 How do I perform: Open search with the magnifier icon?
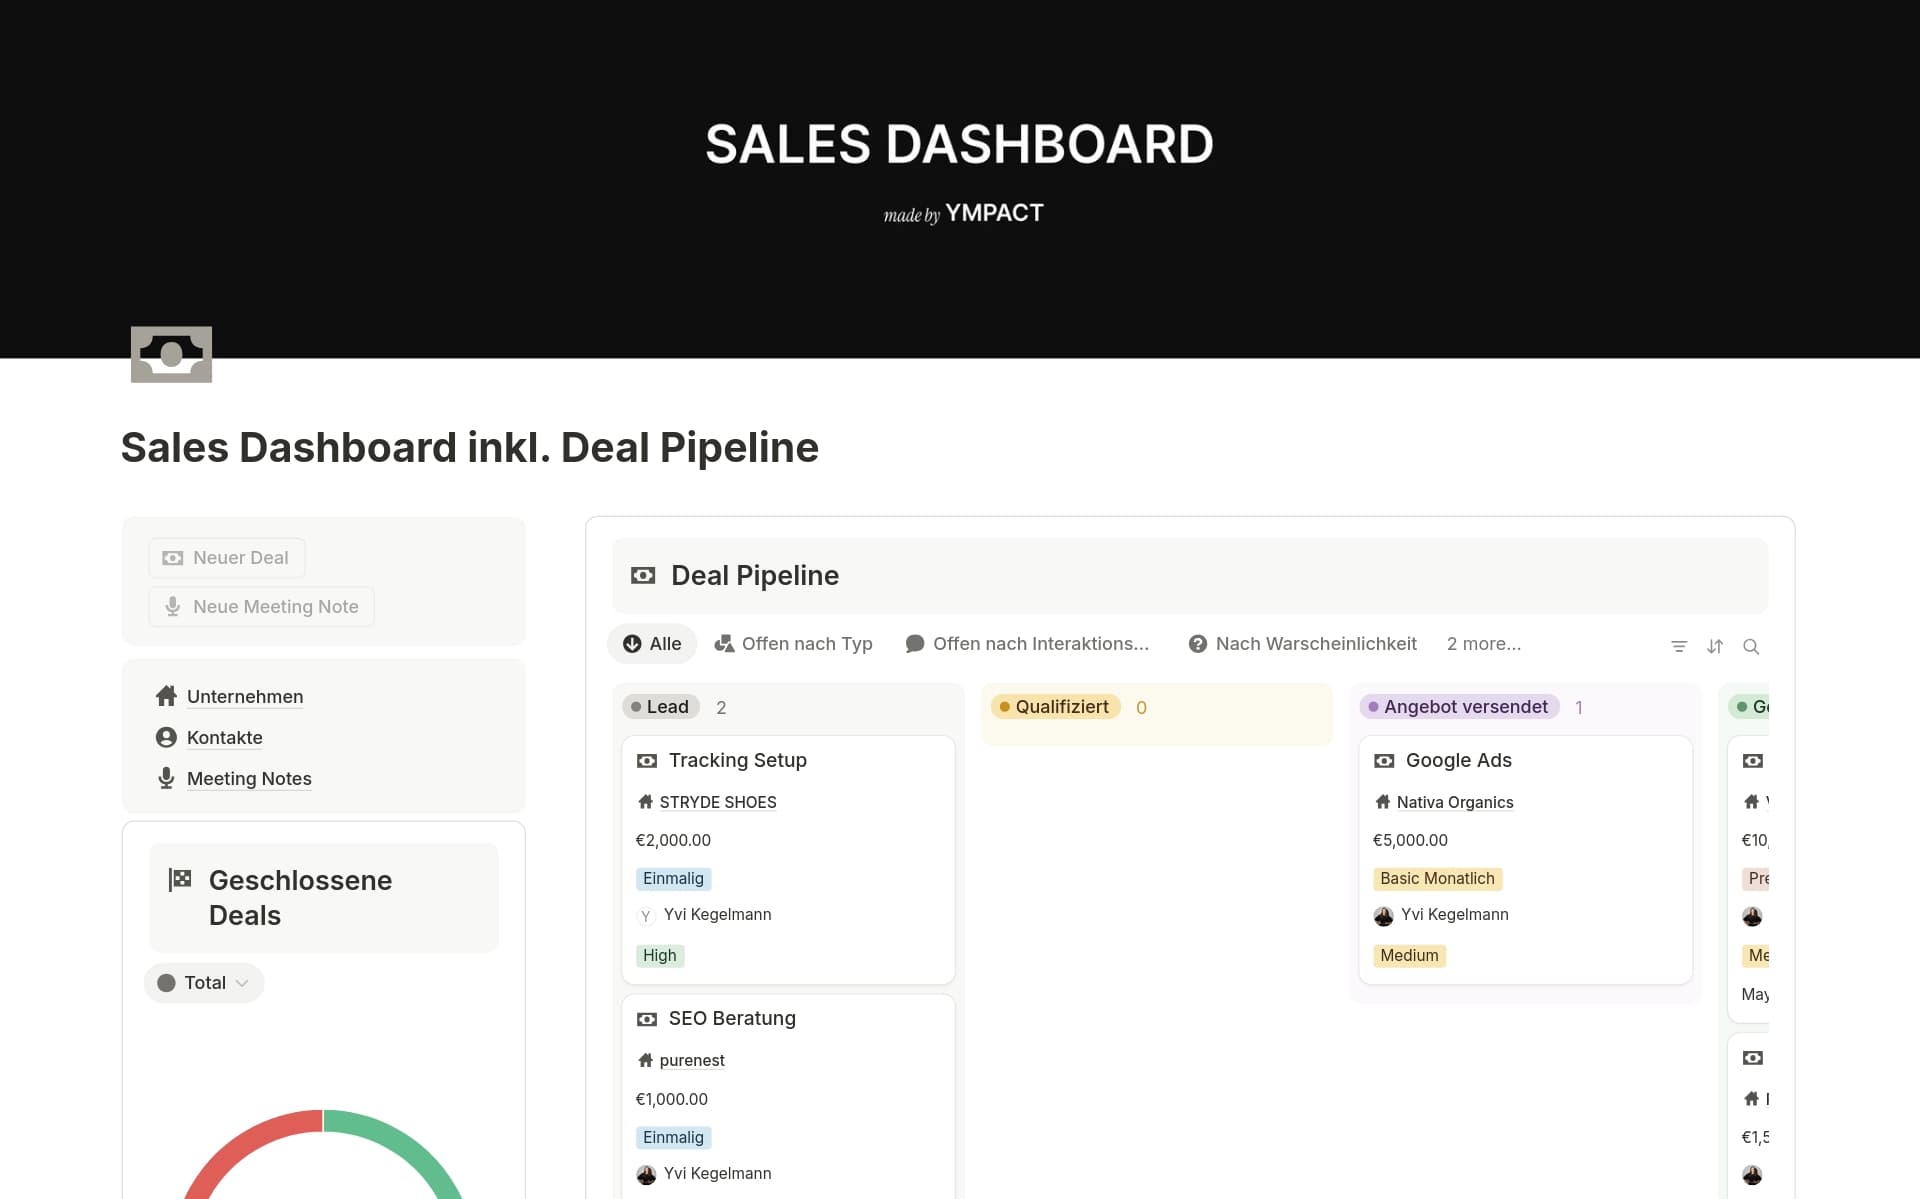(x=1751, y=647)
